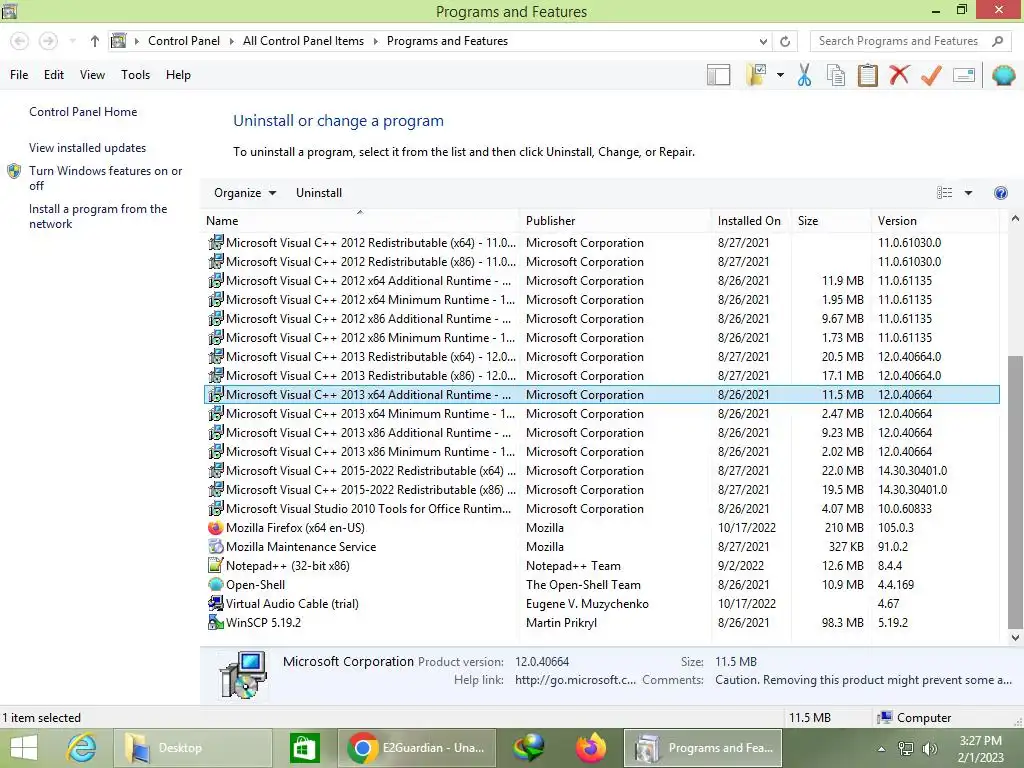Click the Mozilla Maintenance Service icon
This screenshot has width=1024, height=768.
coord(216,547)
